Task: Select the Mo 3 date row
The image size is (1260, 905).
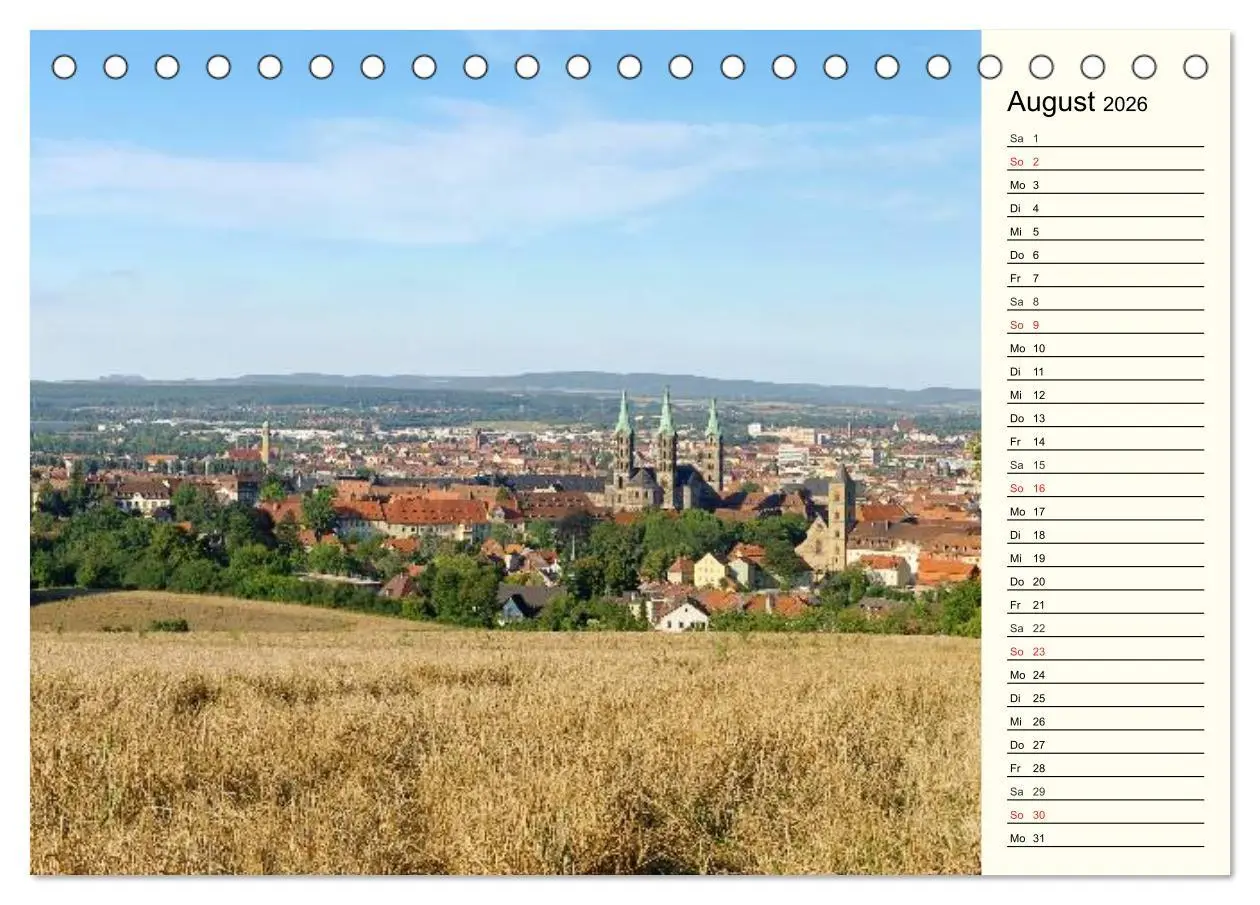Action: (x=1105, y=185)
